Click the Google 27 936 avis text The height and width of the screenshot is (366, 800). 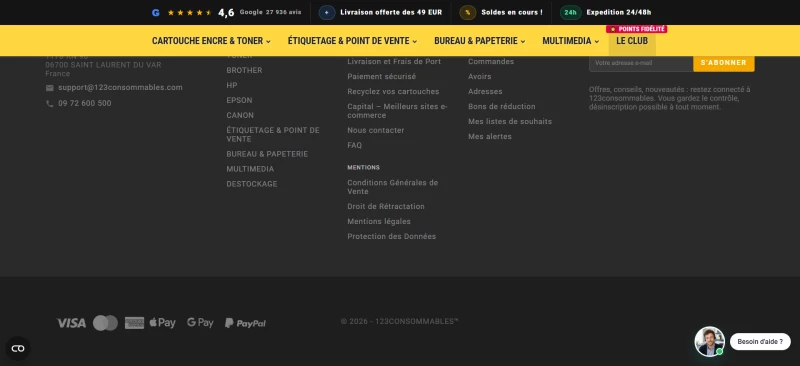(x=270, y=12)
